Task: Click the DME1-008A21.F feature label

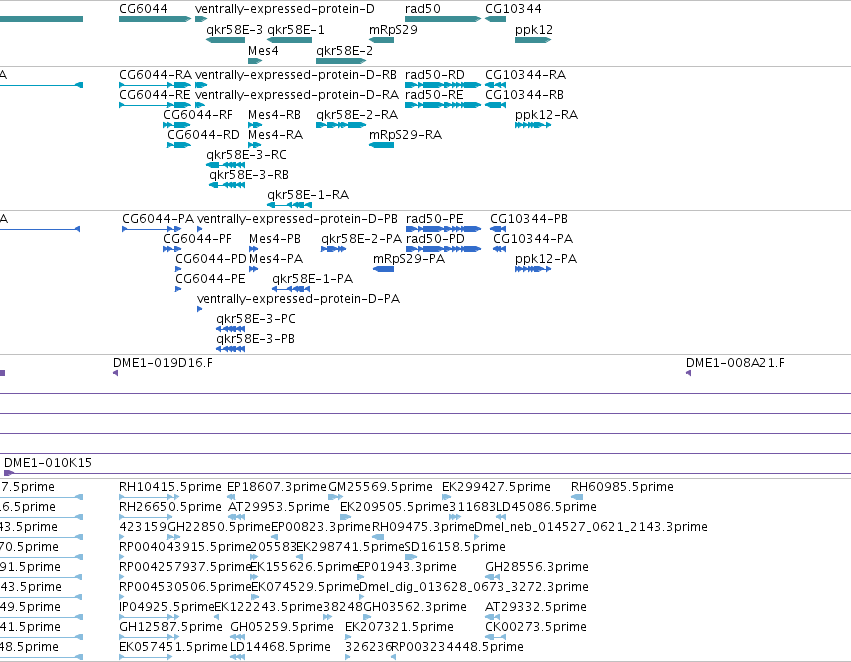Action: pyautogui.click(x=735, y=363)
